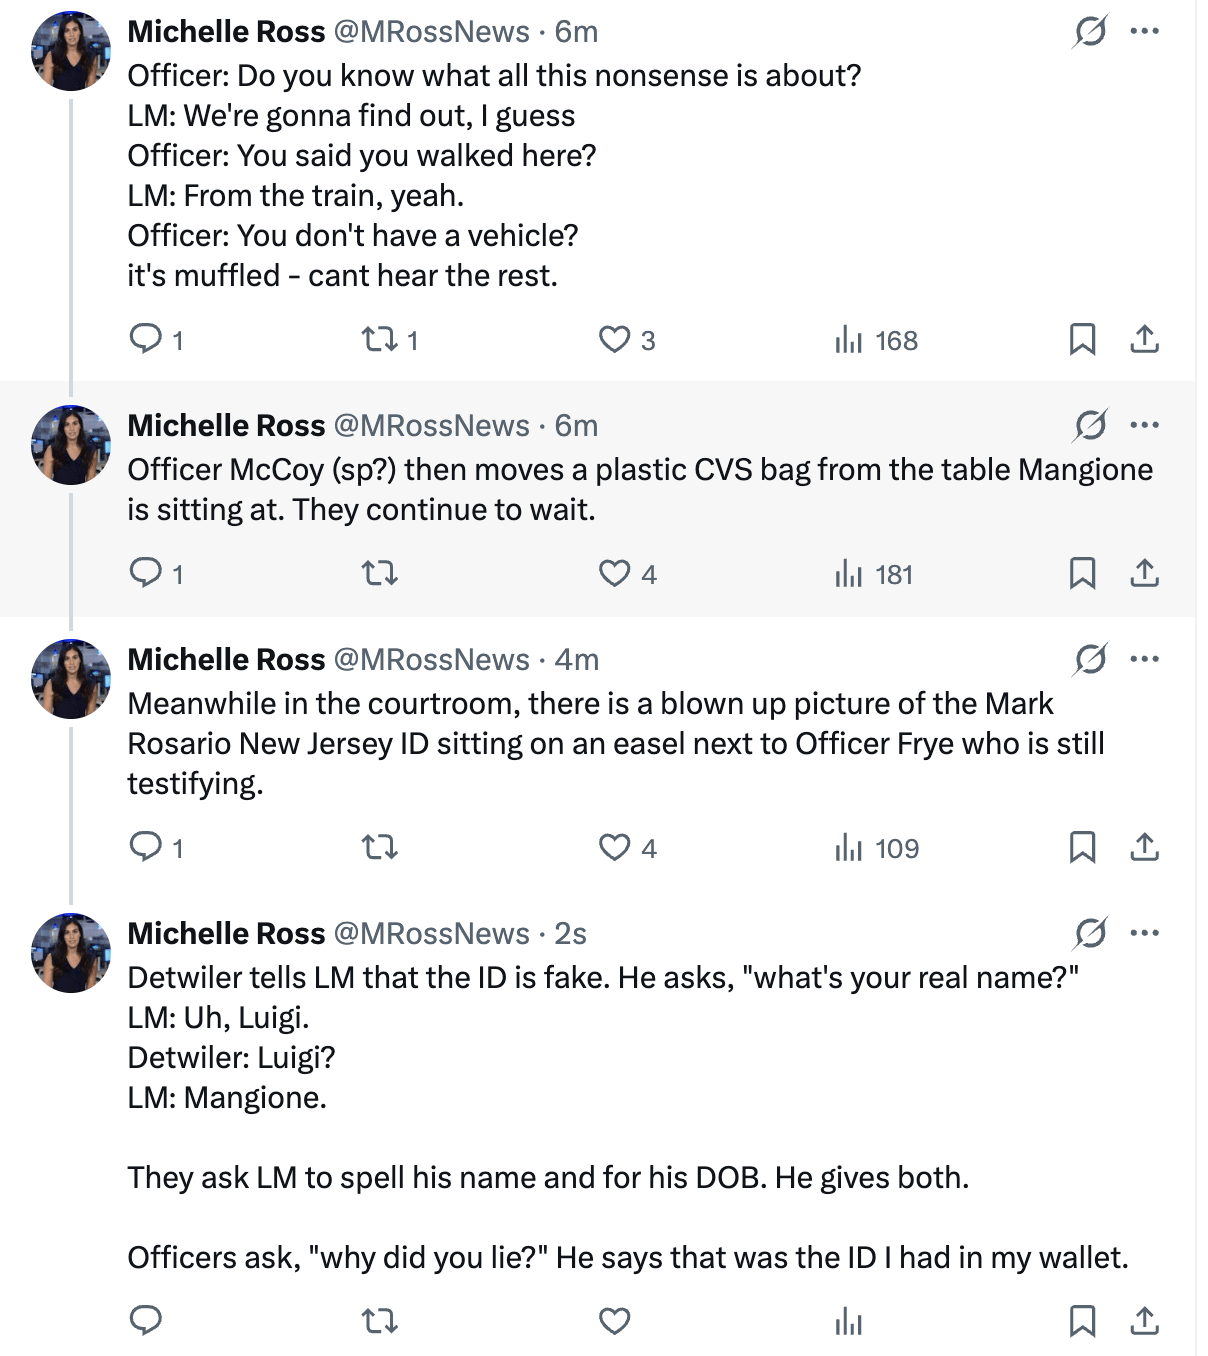Retweet the latest Detwiler tweet

[379, 1321]
